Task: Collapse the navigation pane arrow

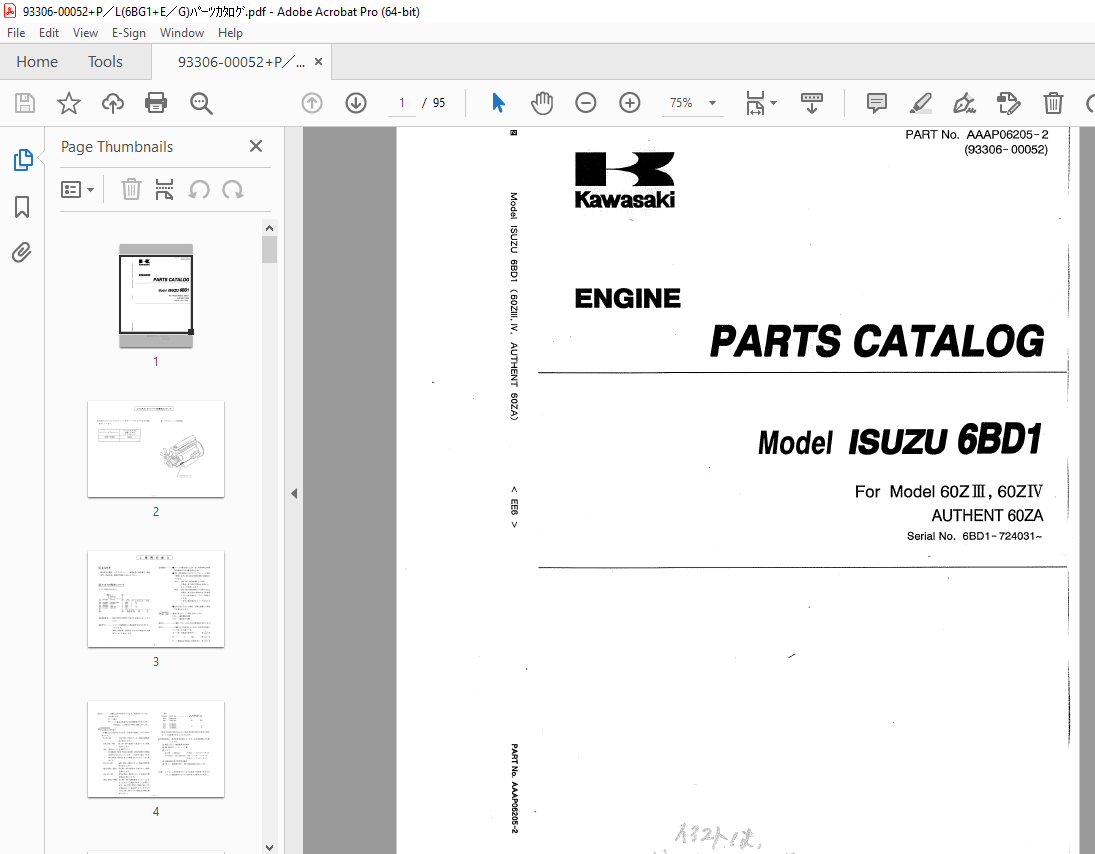Action: pos(294,494)
